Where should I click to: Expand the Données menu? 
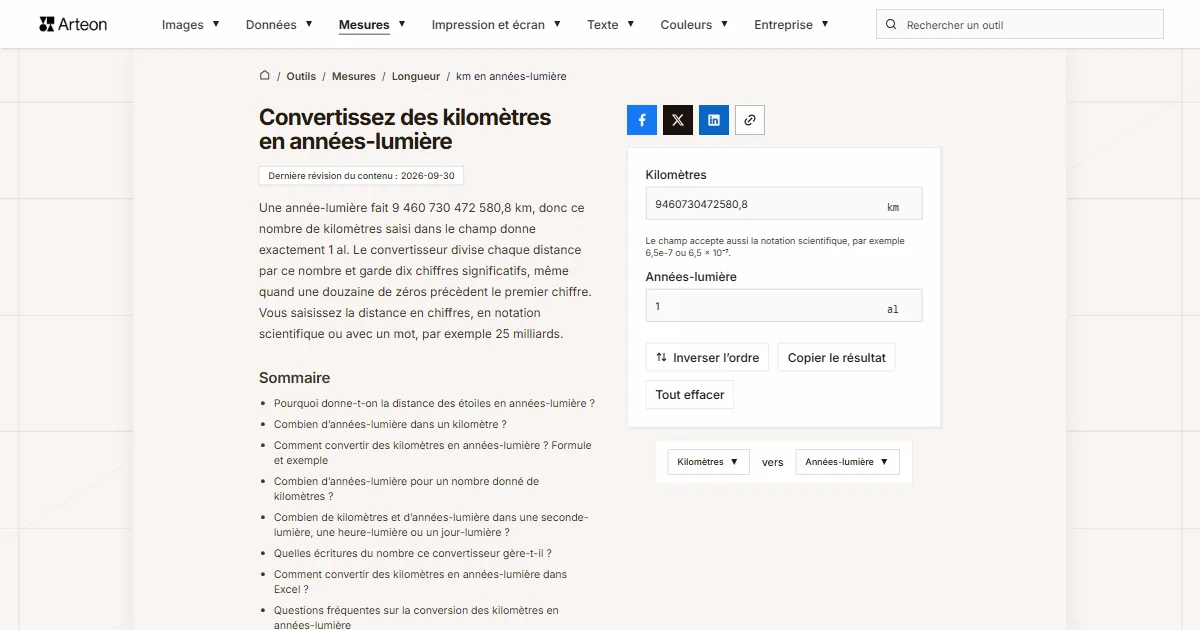(279, 25)
